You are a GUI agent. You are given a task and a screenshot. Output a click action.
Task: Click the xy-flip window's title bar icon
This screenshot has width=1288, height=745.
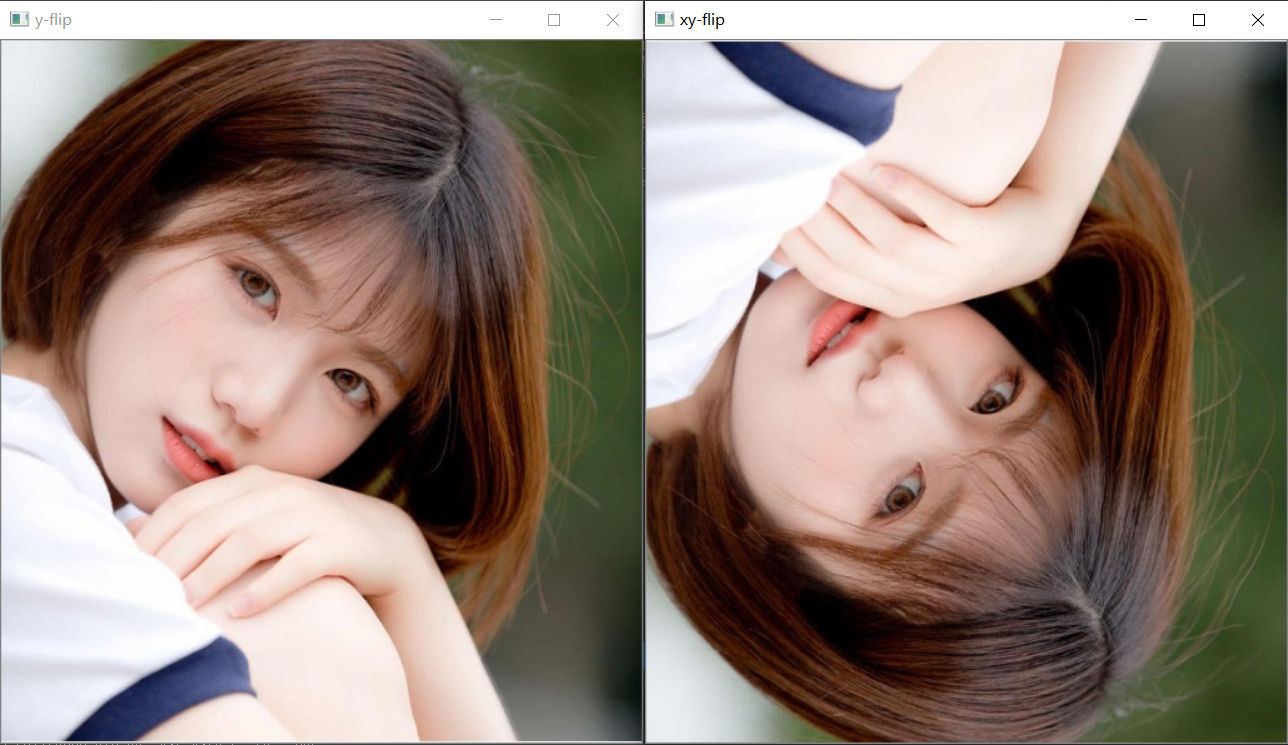click(664, 20)
